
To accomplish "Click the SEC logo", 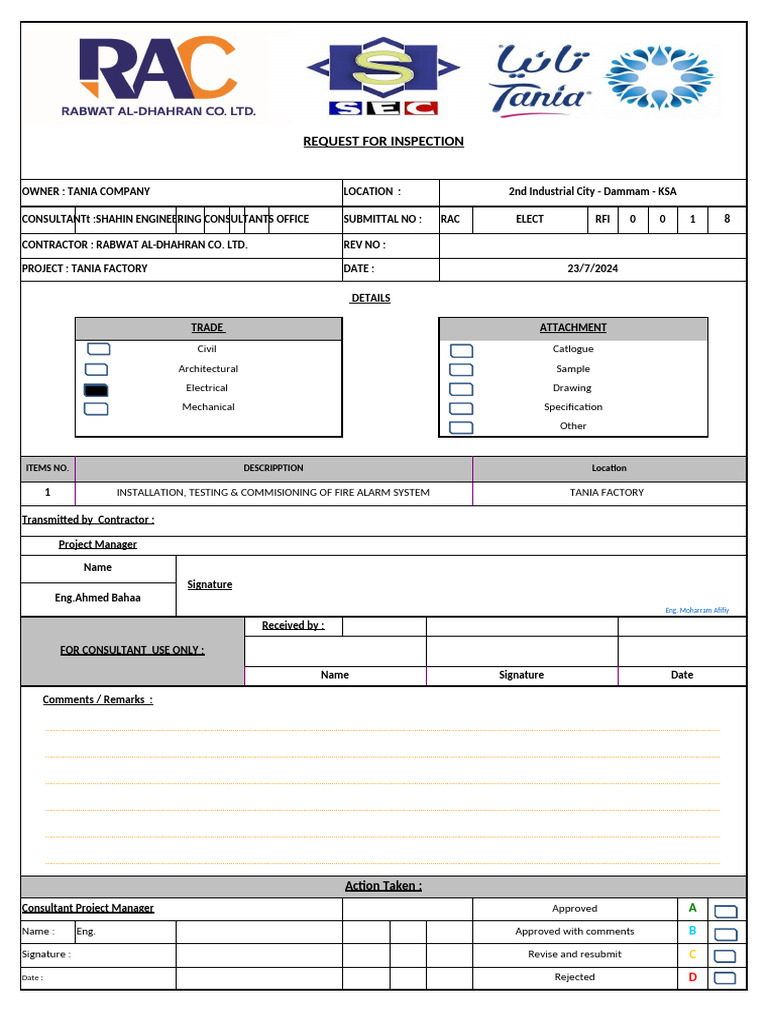I will [383, 76].
